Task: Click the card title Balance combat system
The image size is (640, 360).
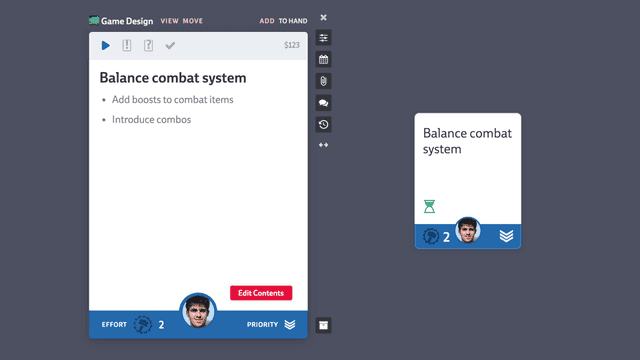Action: pyautogui.click(x=173, y=78)
